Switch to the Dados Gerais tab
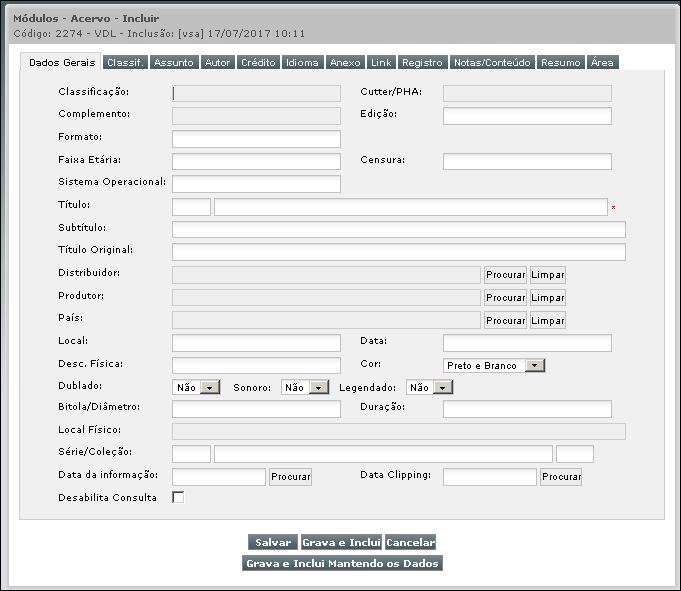Image resolution: width=681 pixels, height=591 pixels. (x=61, y=62)
